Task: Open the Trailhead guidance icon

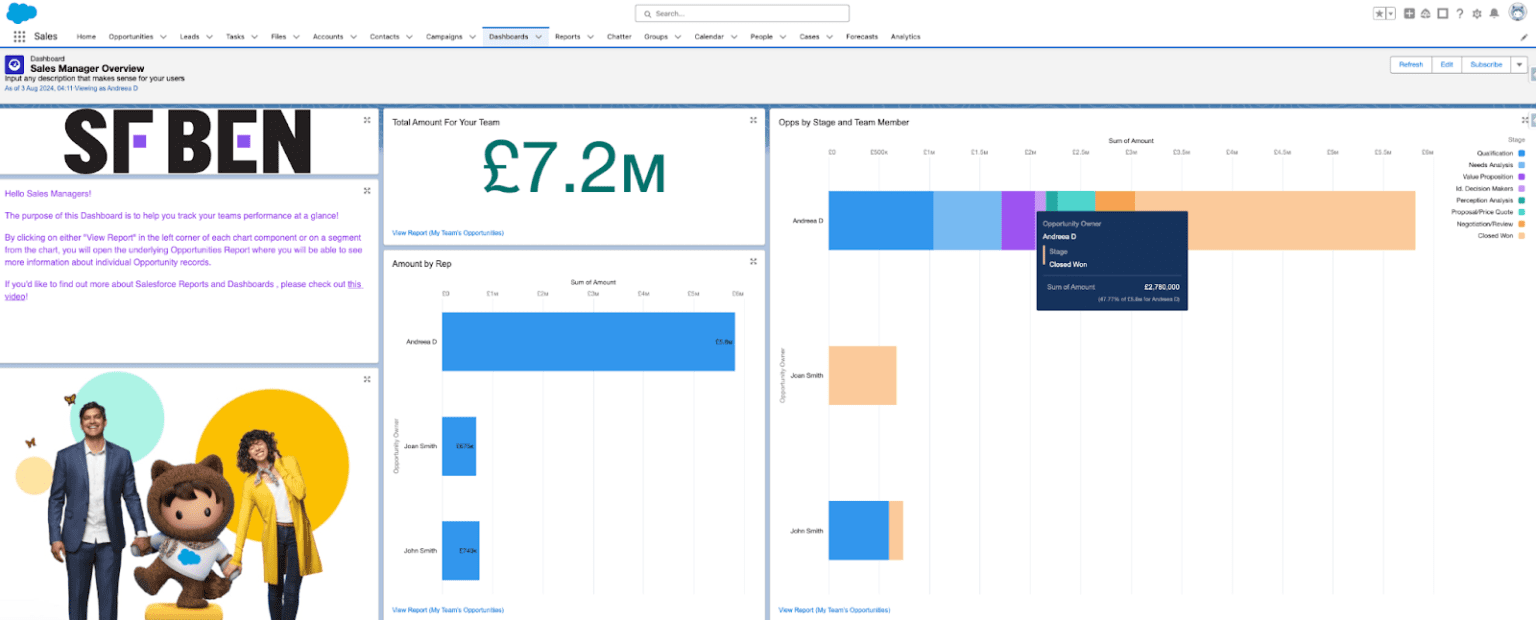Action: 1425,13
